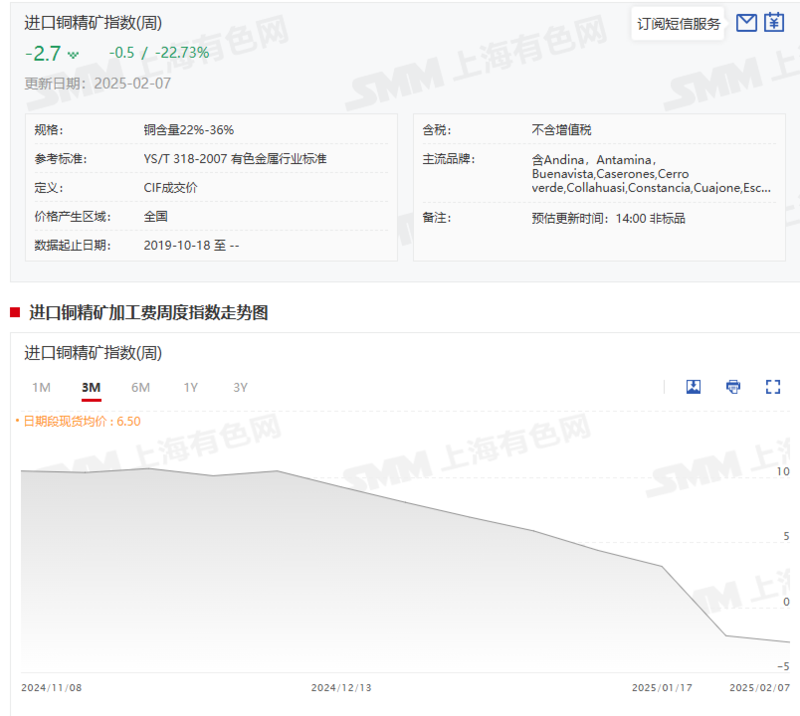Select the 3M time range tab
The image size is (800, 716).
(x=91, y=387)
